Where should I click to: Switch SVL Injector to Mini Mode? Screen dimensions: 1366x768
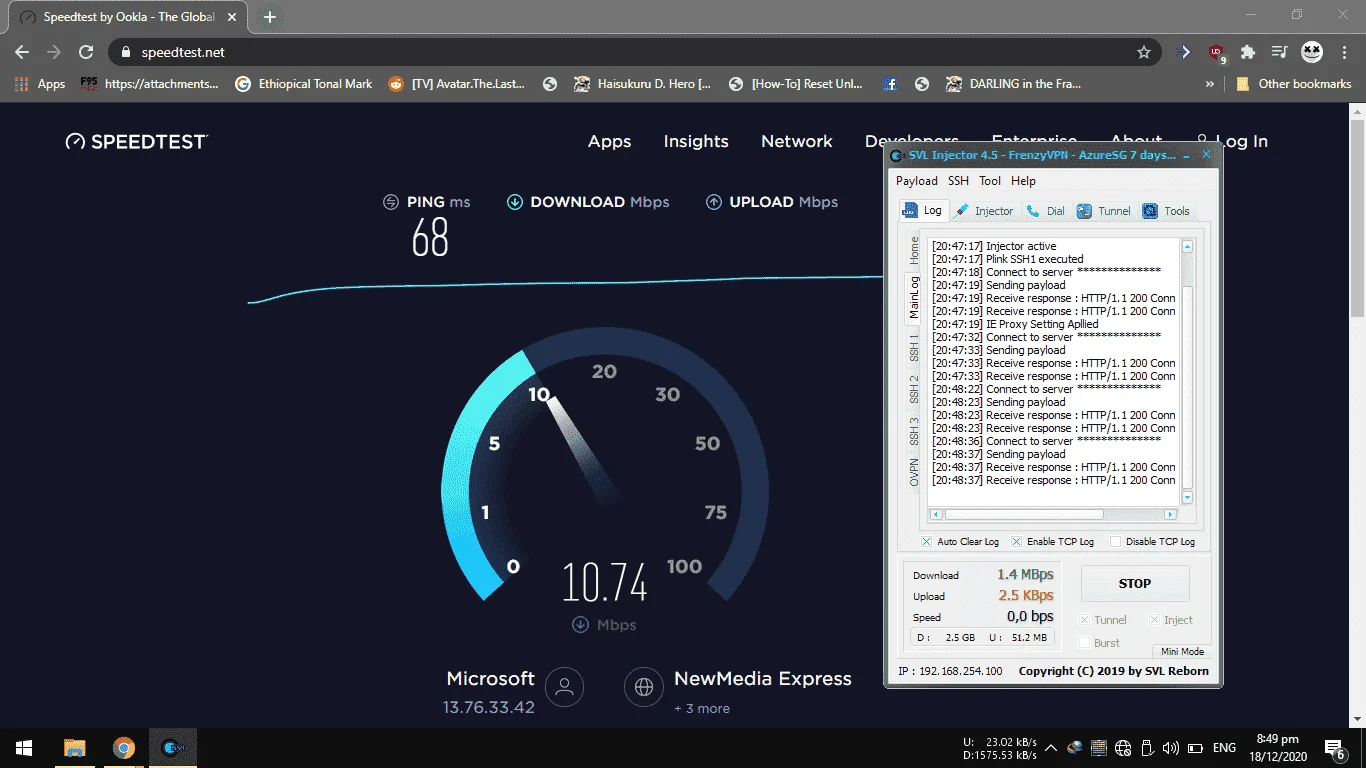coord(1182,652)
